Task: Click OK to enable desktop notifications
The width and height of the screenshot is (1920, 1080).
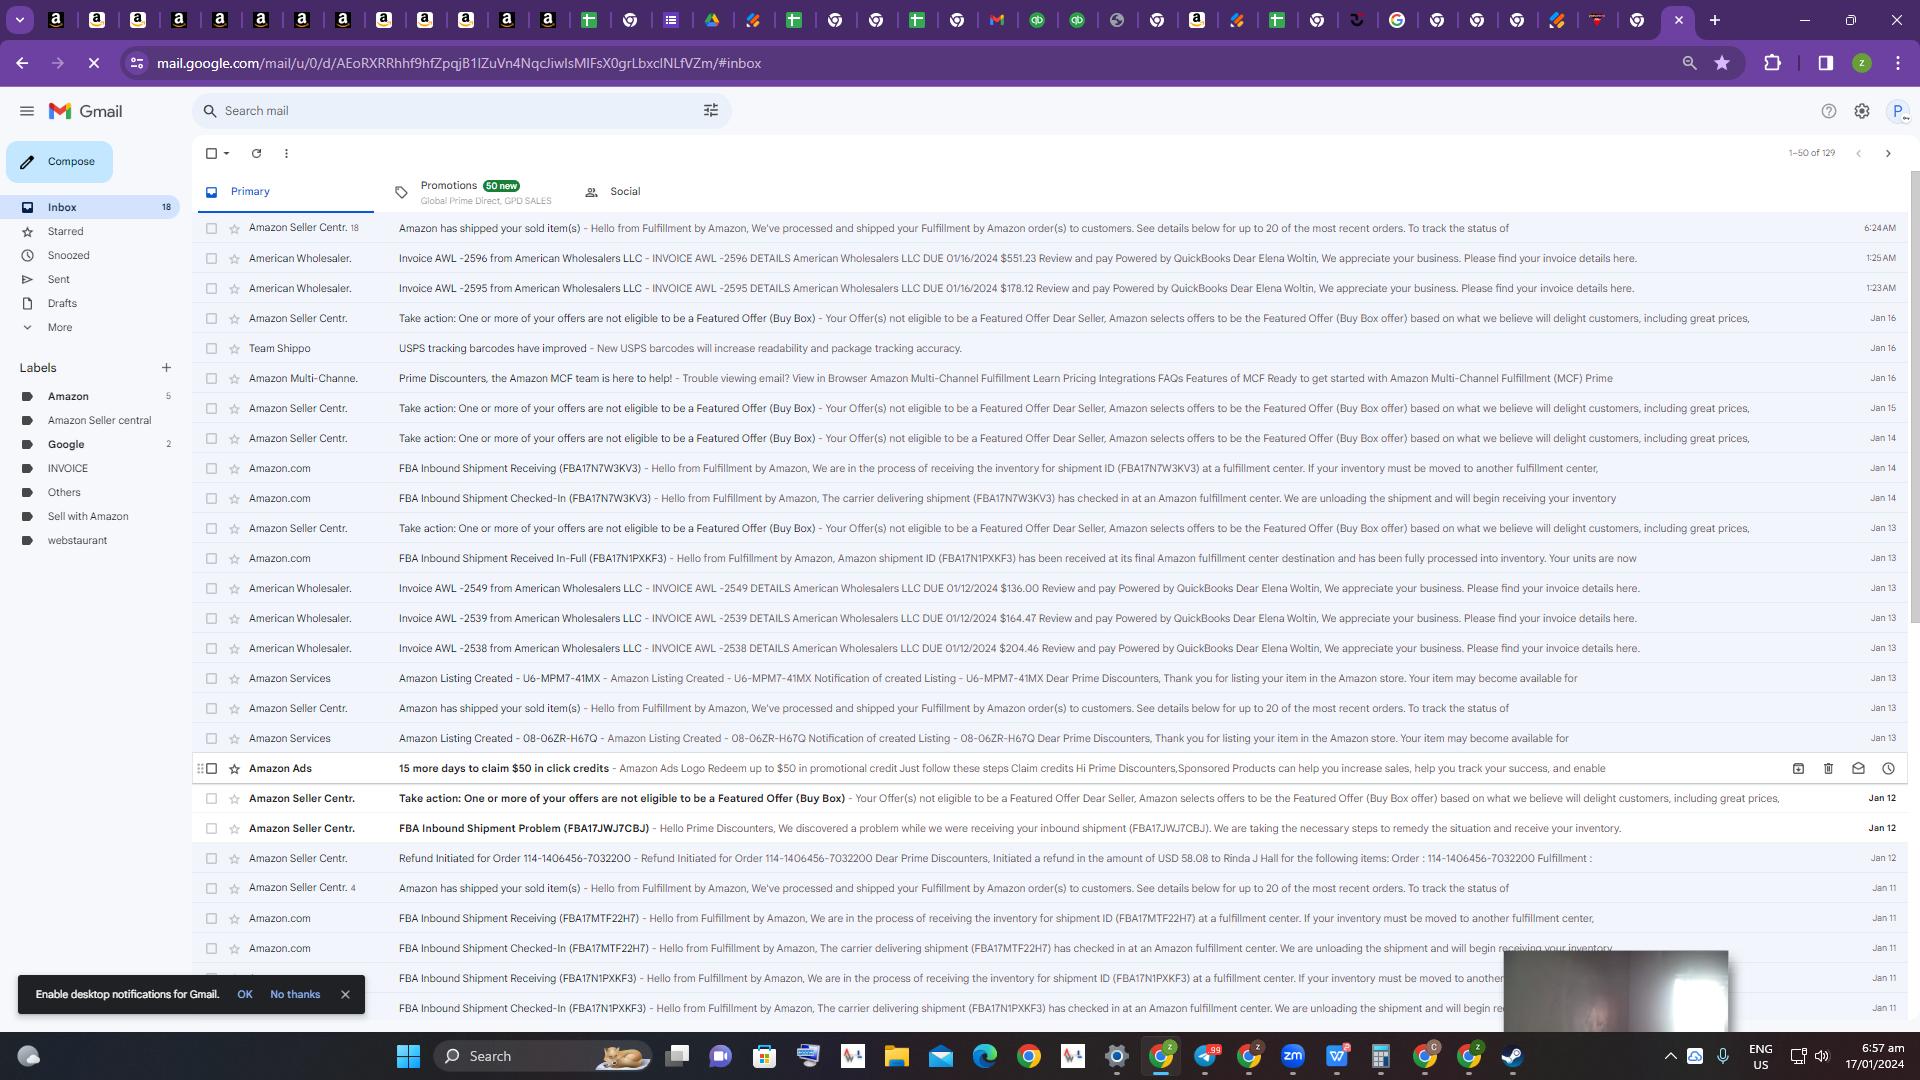Action: pos(245,994)
